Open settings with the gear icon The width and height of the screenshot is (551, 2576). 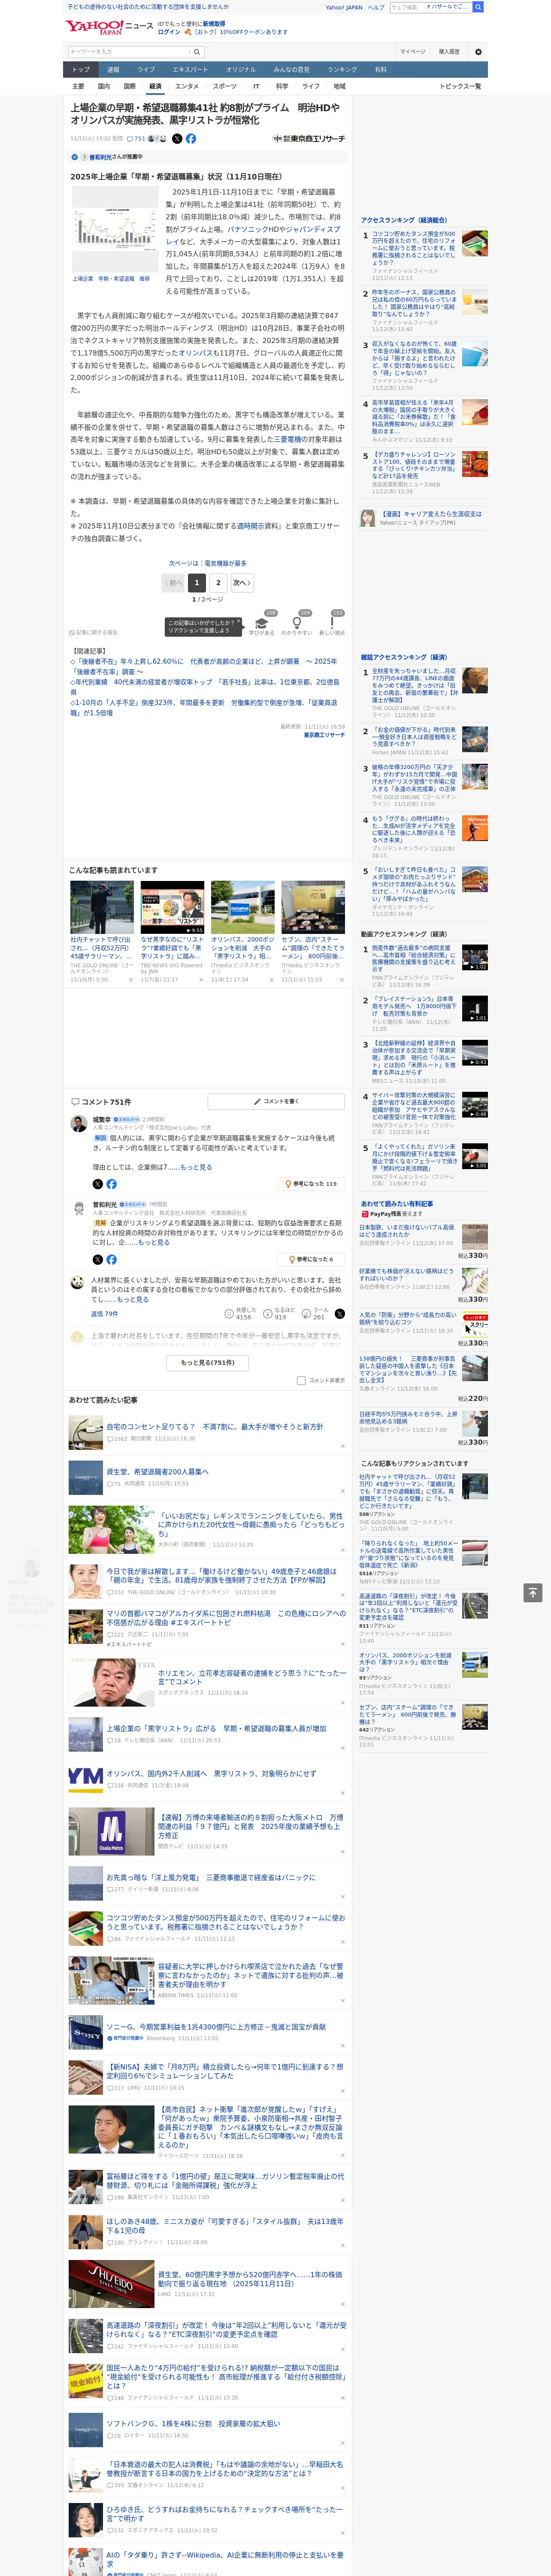pos(477,52)
